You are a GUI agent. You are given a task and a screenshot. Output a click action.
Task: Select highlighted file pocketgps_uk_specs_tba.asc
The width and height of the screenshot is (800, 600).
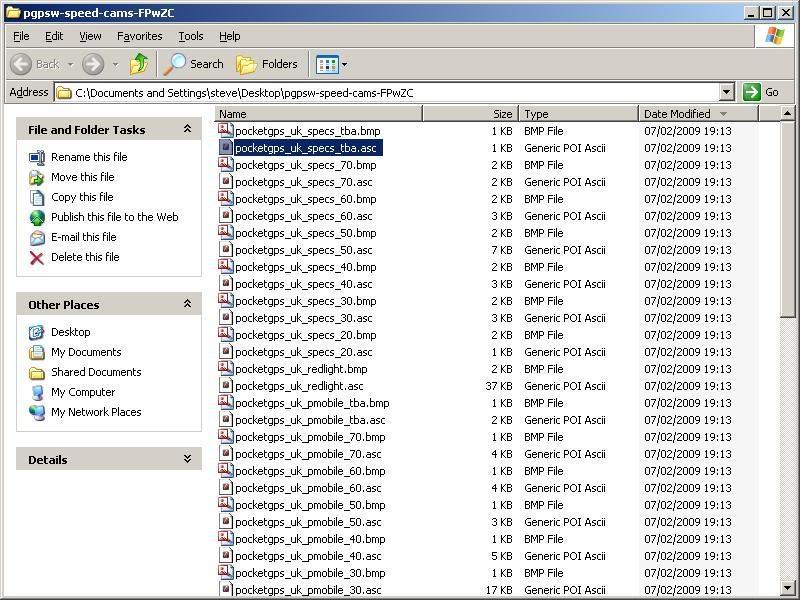308,148
